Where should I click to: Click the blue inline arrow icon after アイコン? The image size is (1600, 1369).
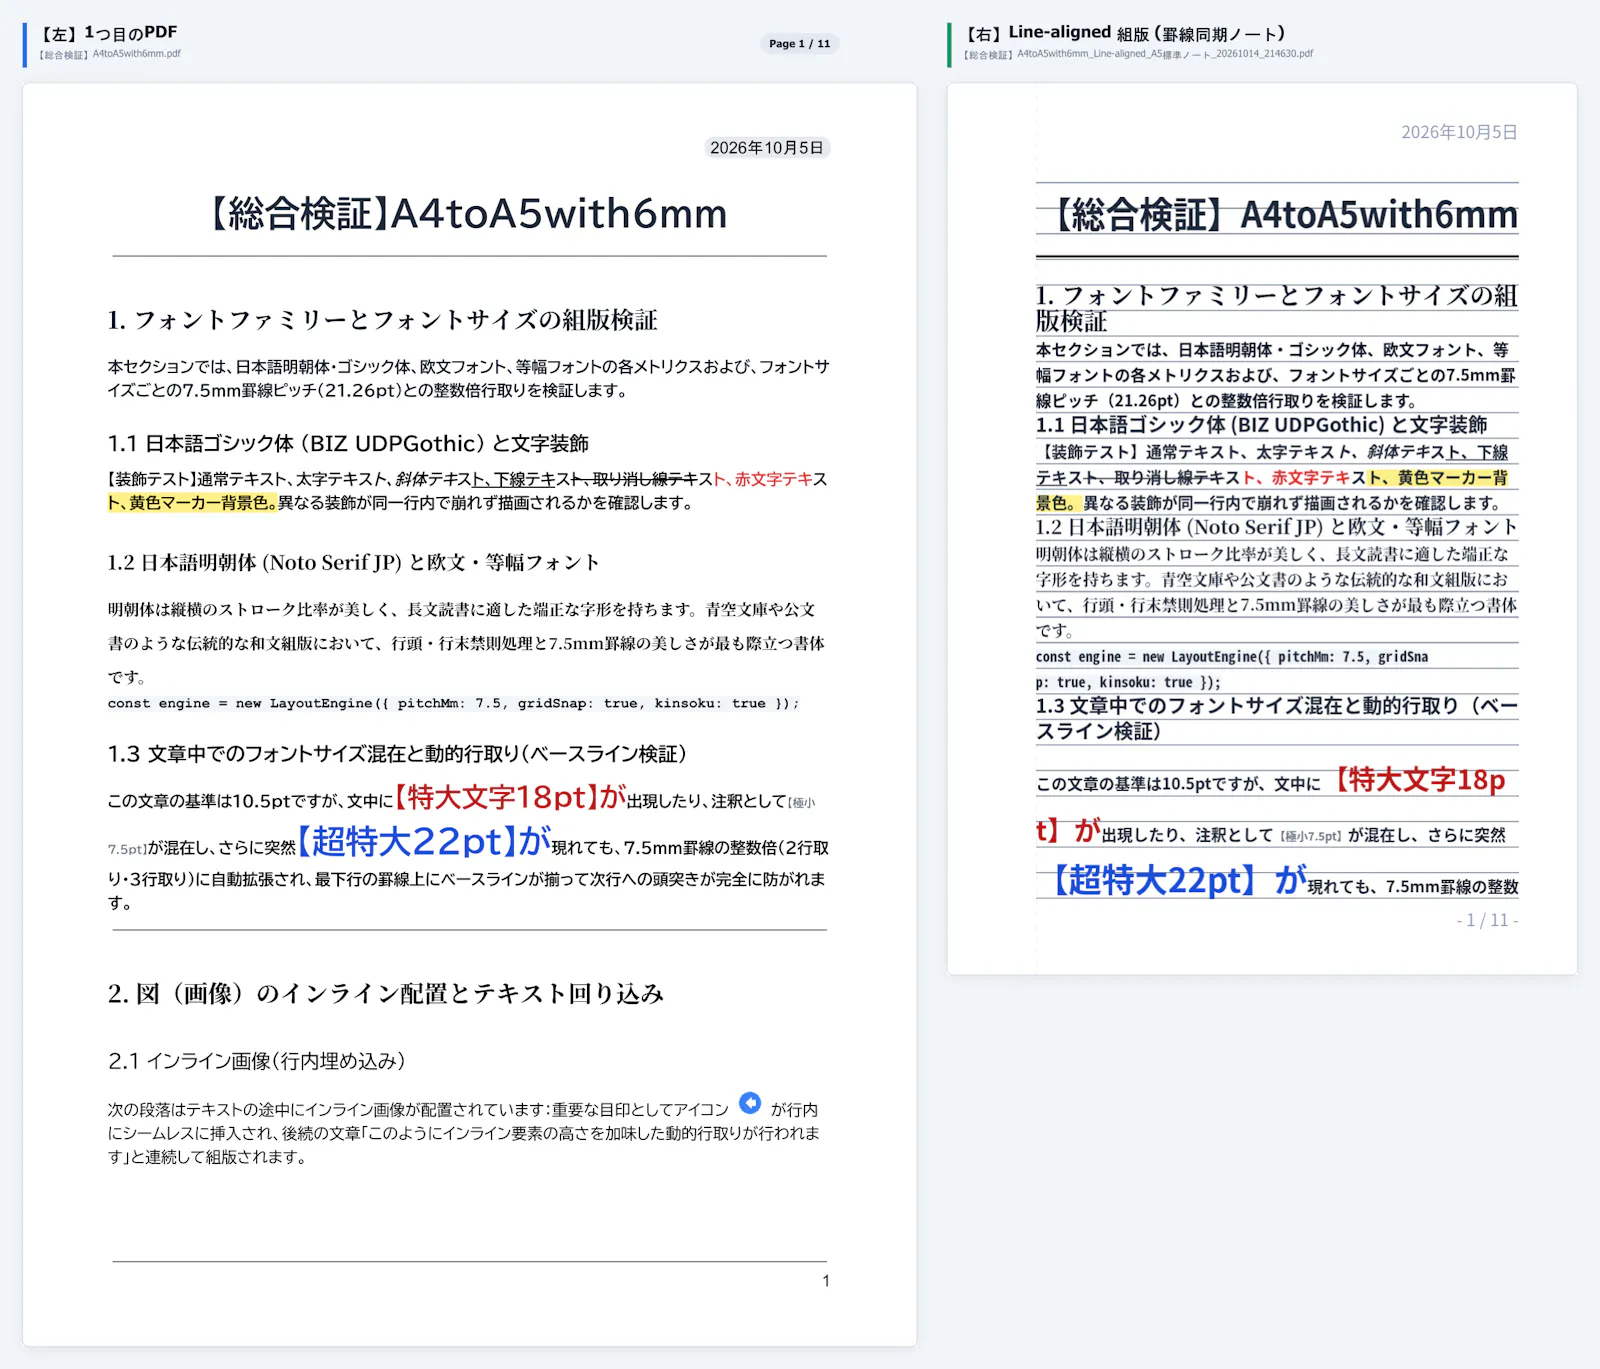pyautogui.click(x=750, y=1103)
